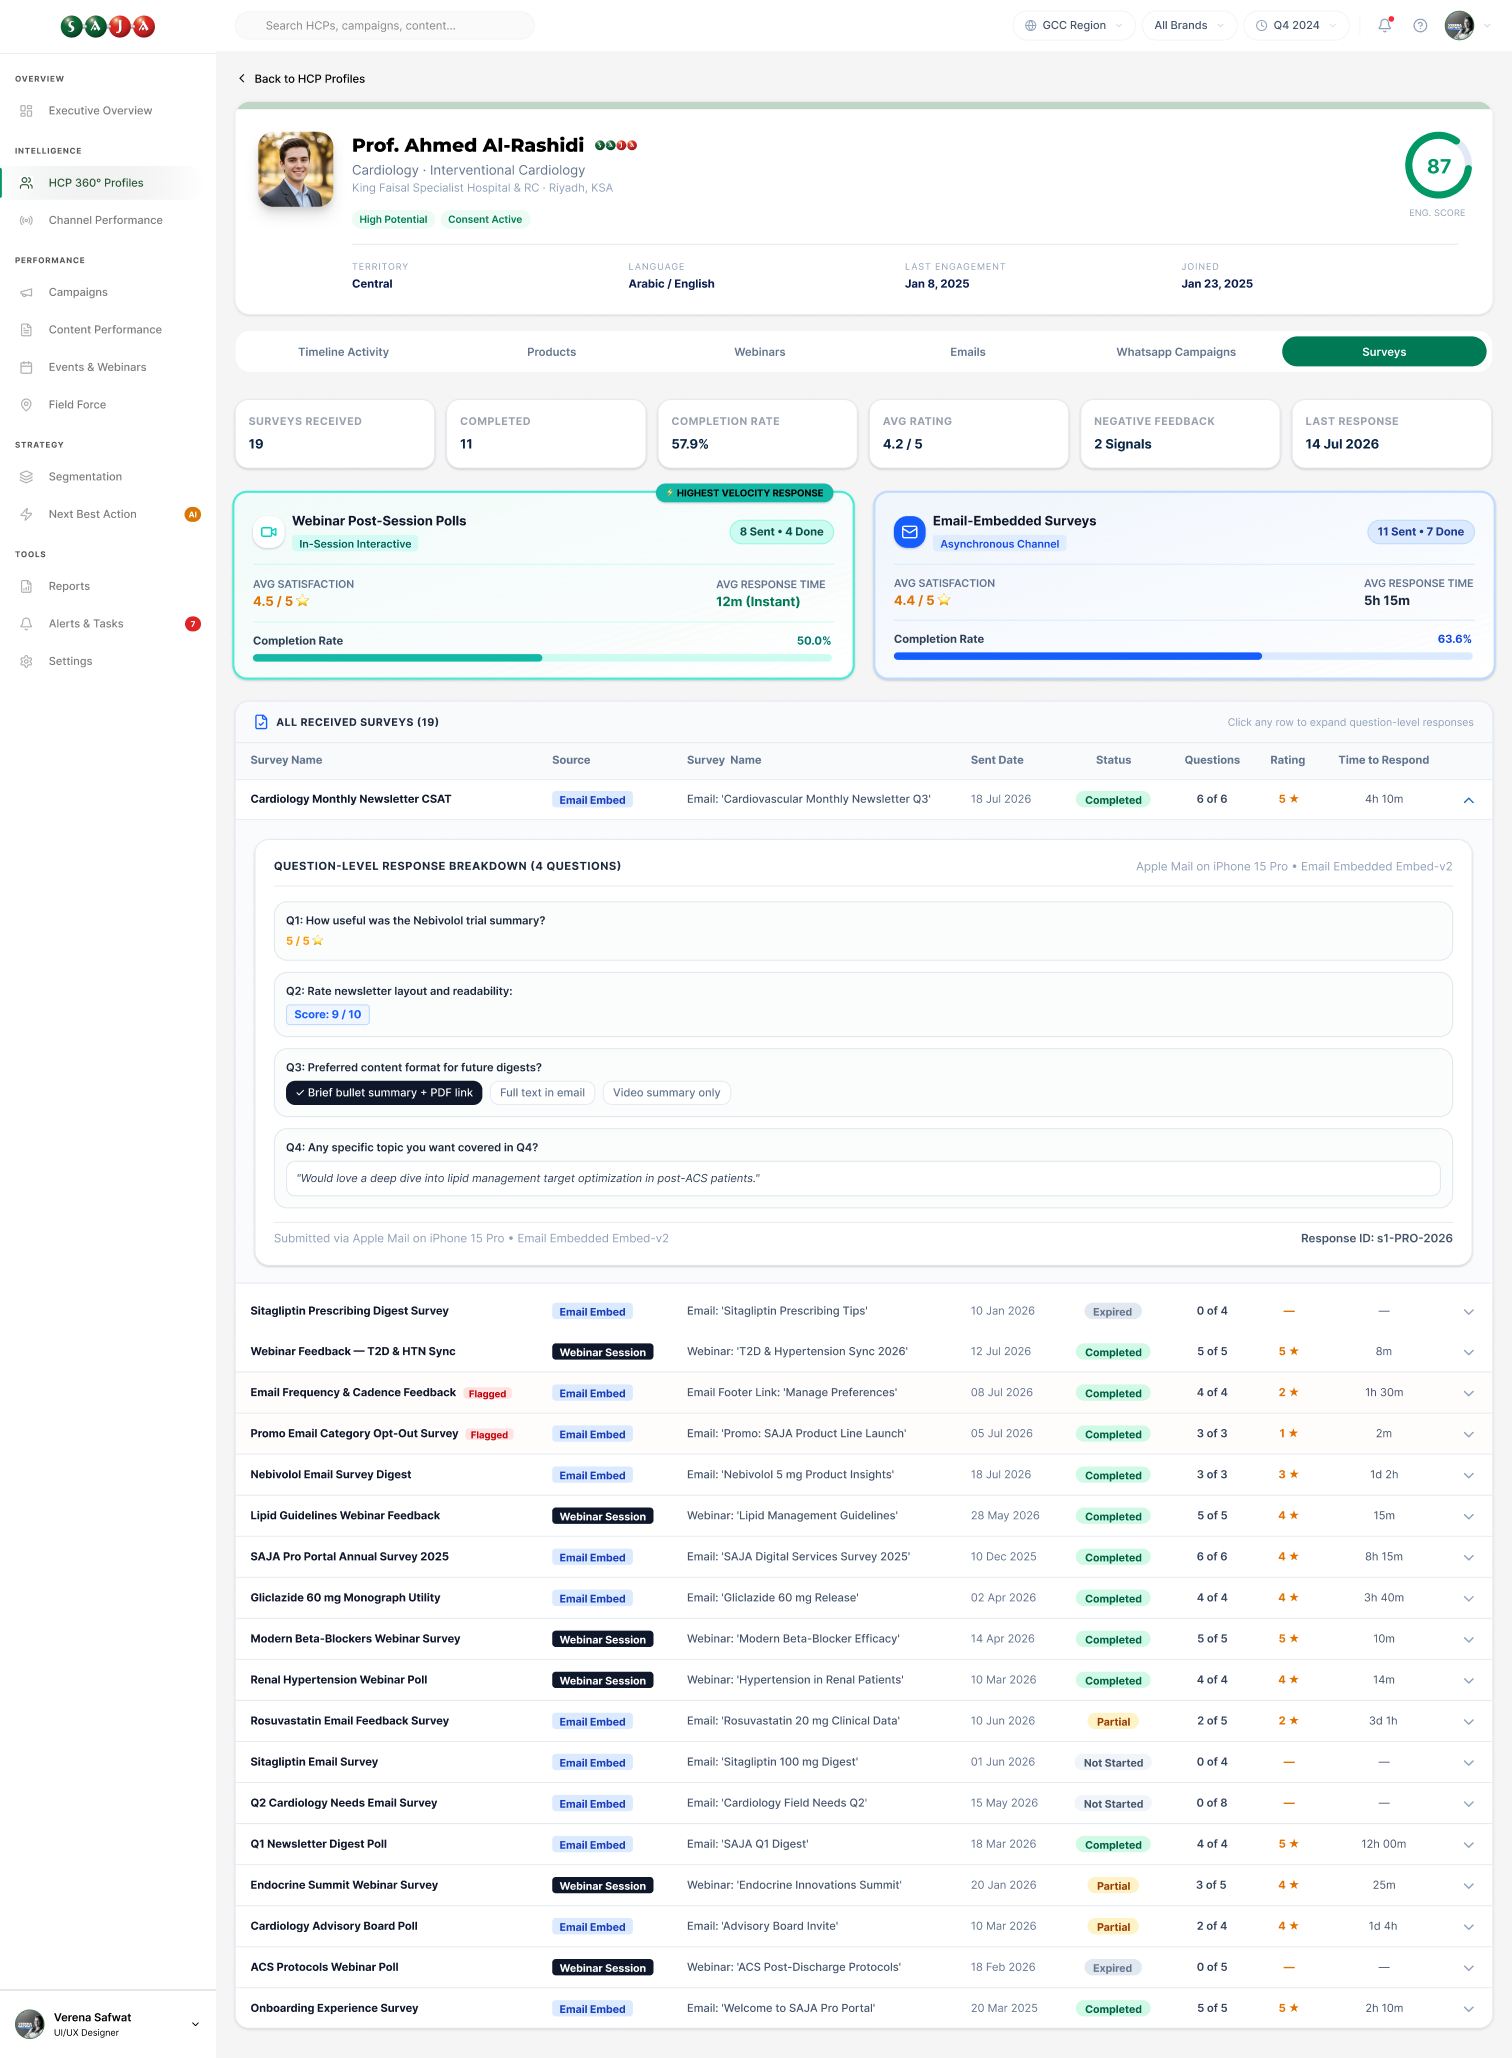Select 'Full text in email' option
The image size is (1512, 2058).
coord(542,1093)
